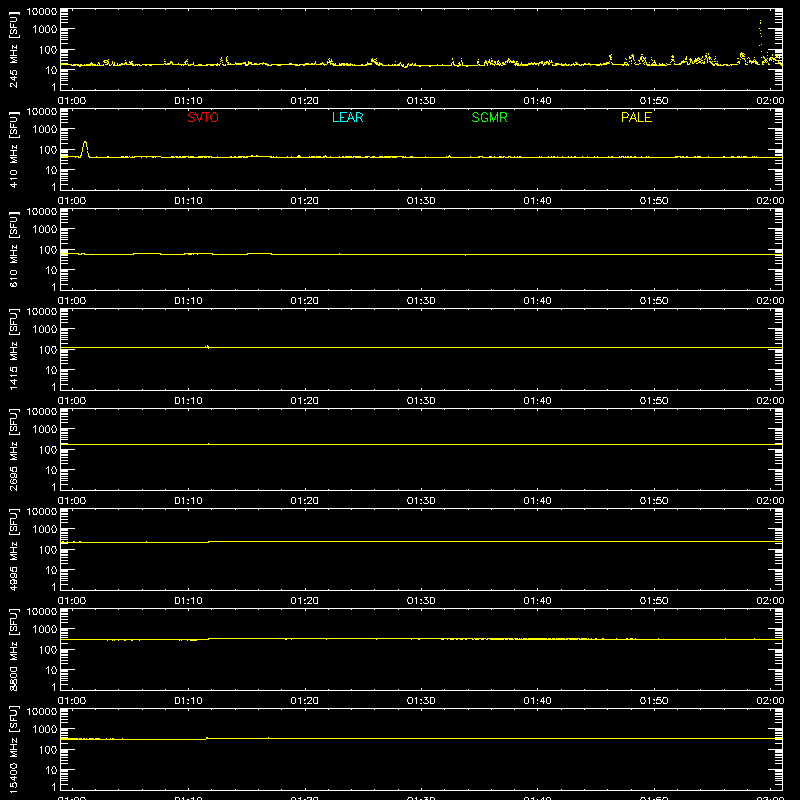This screenshot has height=800, width=800.
Task: Click '01:50' under the 2695 MHz plot
Action: coord(654,501)
